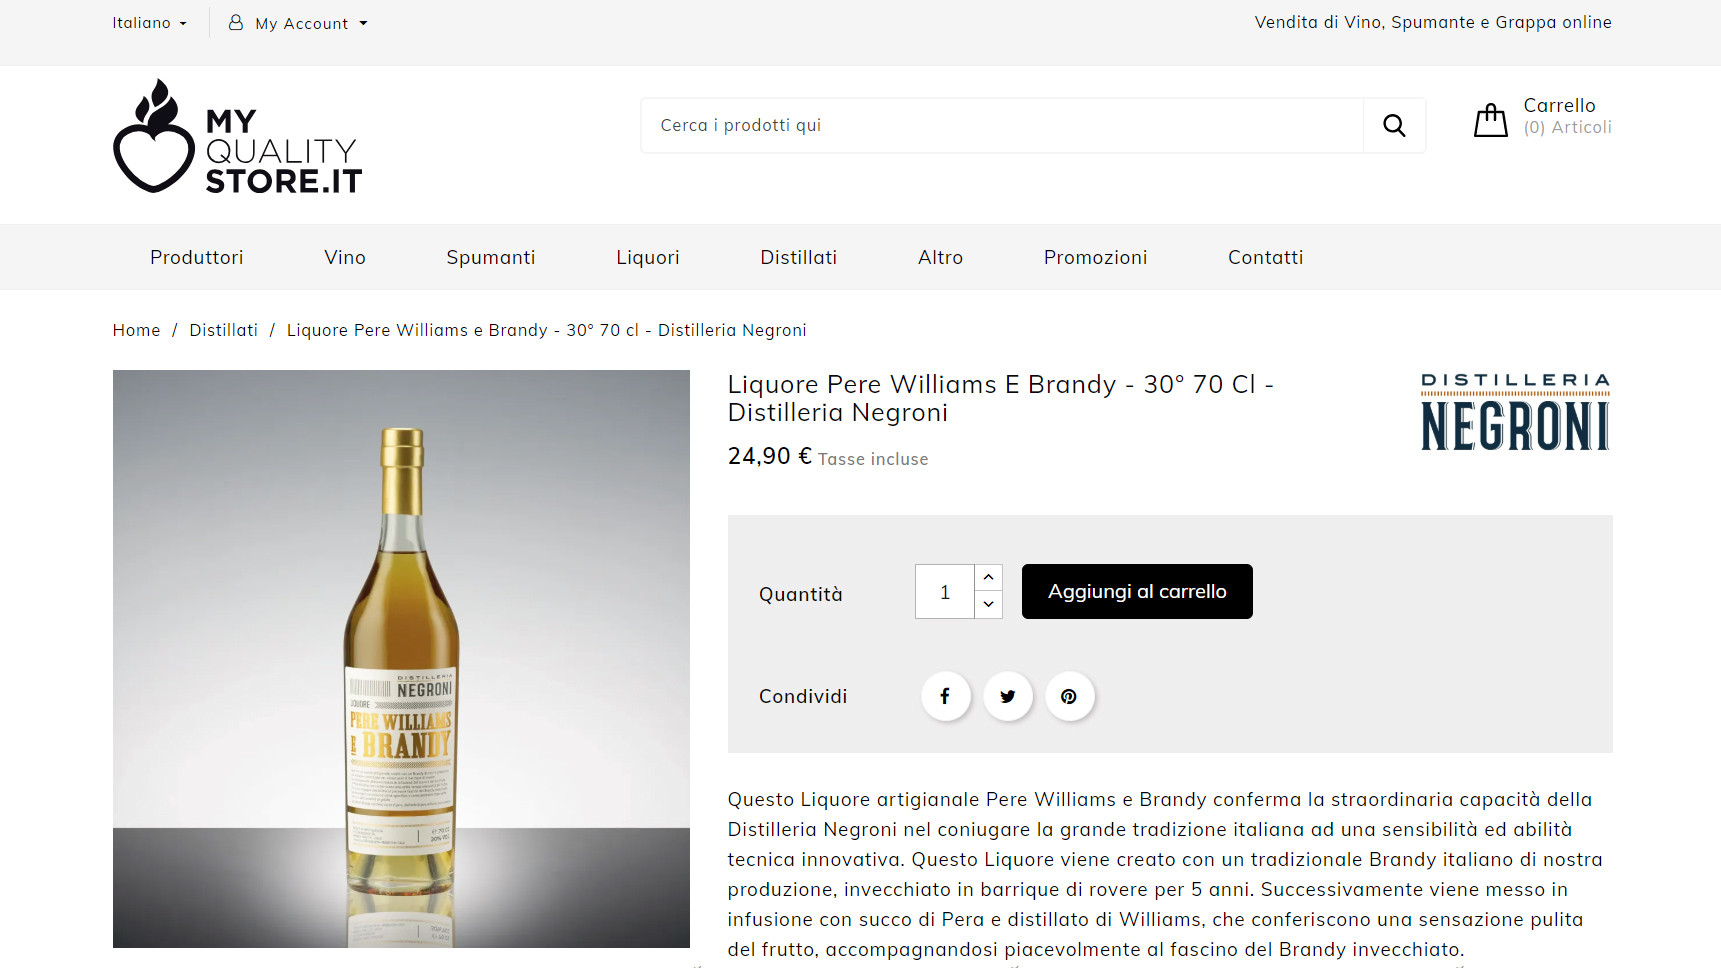Image resolution: width=1721 pixels, height=968 pixels.
Task: Open the Vino menu item
Action: (344, 257)
